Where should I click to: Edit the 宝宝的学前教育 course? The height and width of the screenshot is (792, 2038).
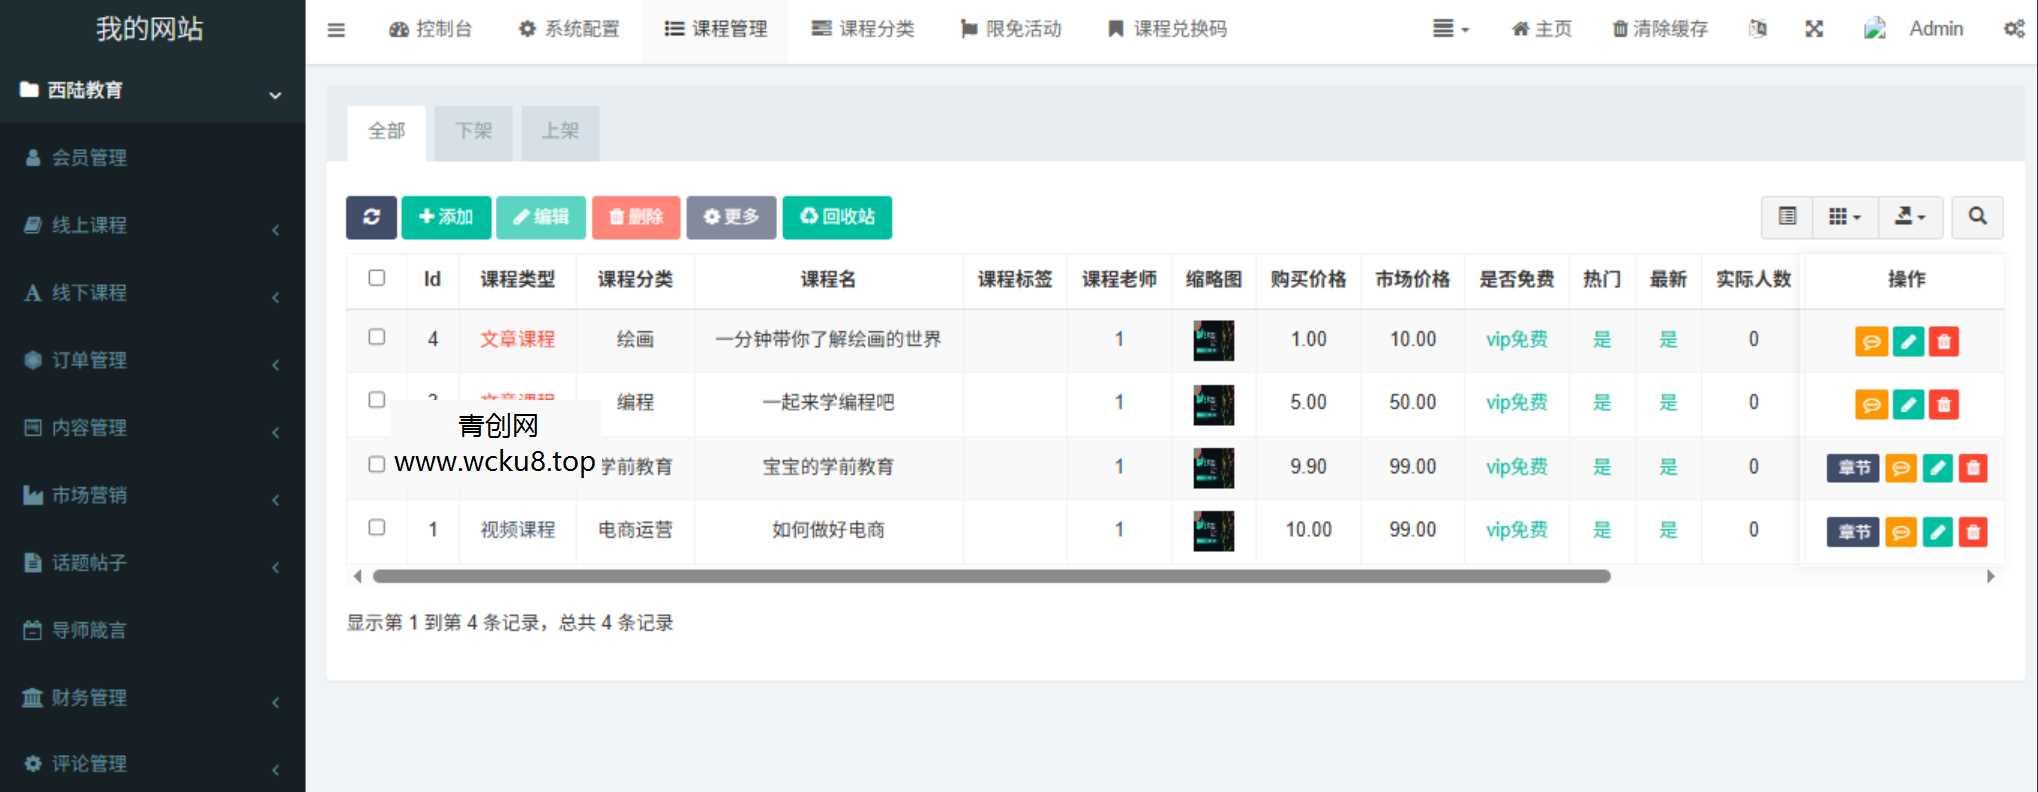tap(1937, 468)
